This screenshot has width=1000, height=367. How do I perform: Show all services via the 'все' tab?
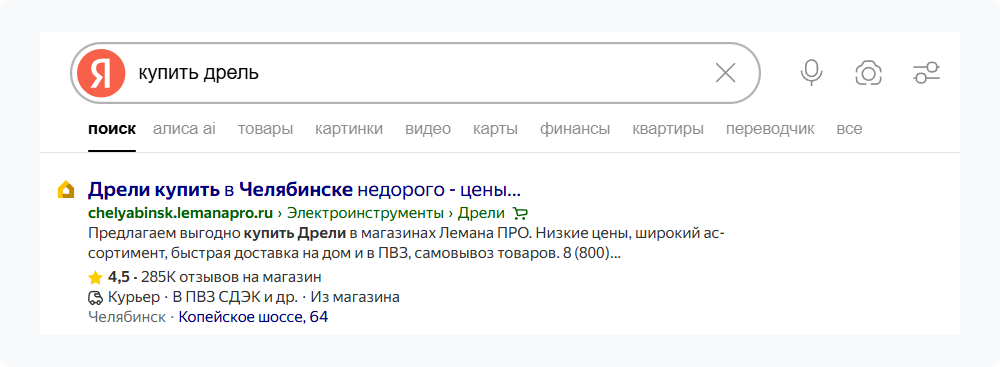pos(849,129)
